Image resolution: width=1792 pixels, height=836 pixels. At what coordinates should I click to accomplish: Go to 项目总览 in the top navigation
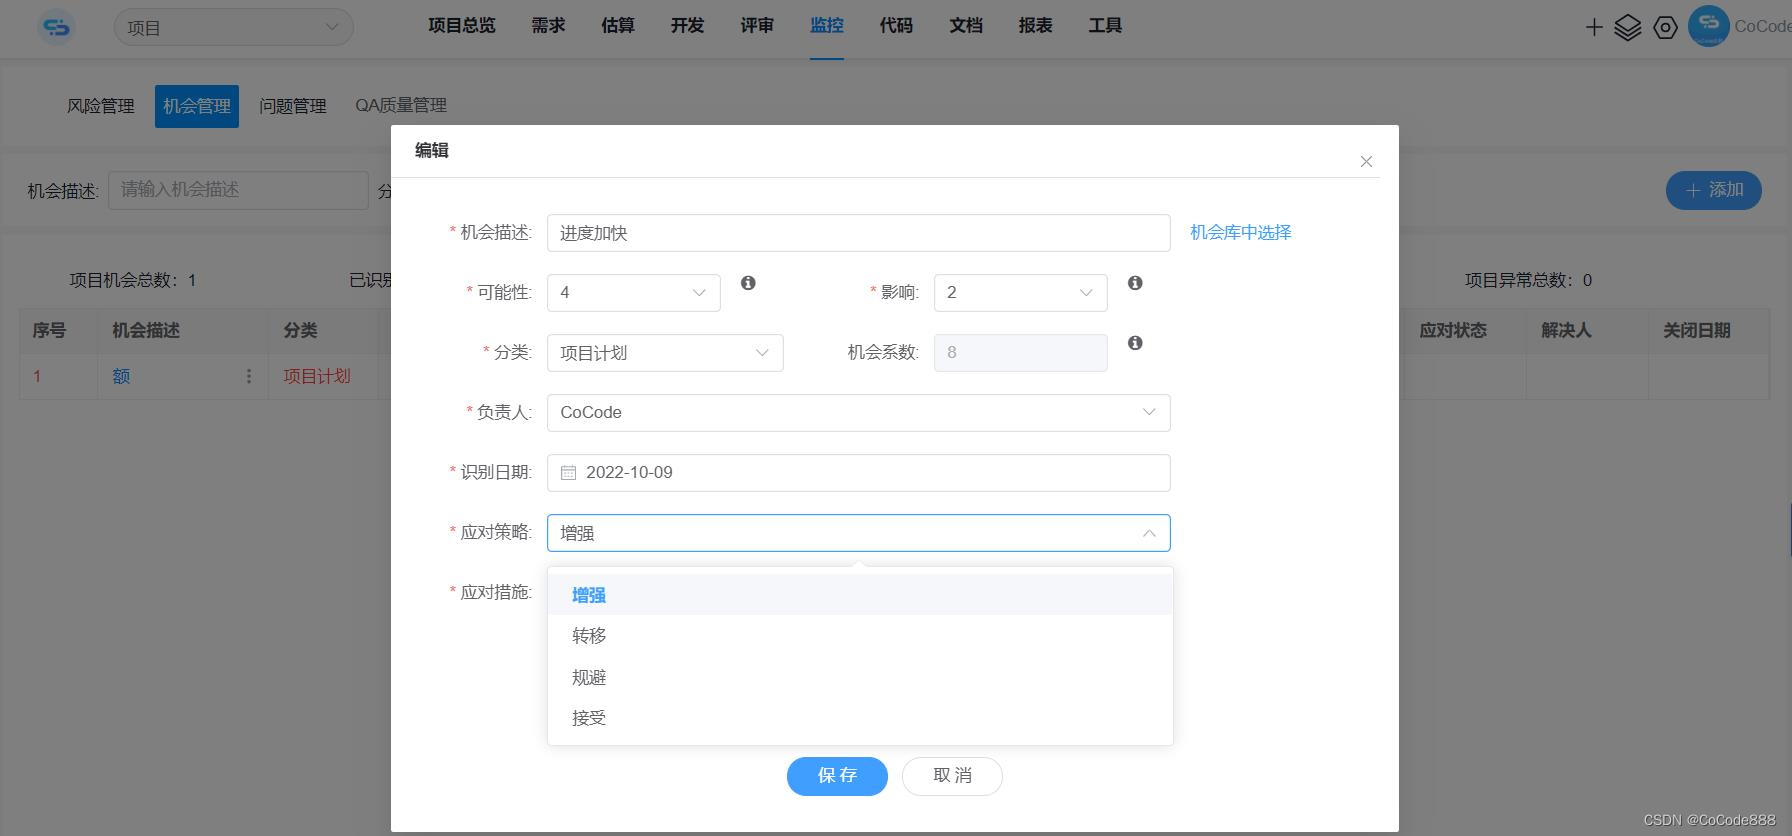[x=462, y=26]
